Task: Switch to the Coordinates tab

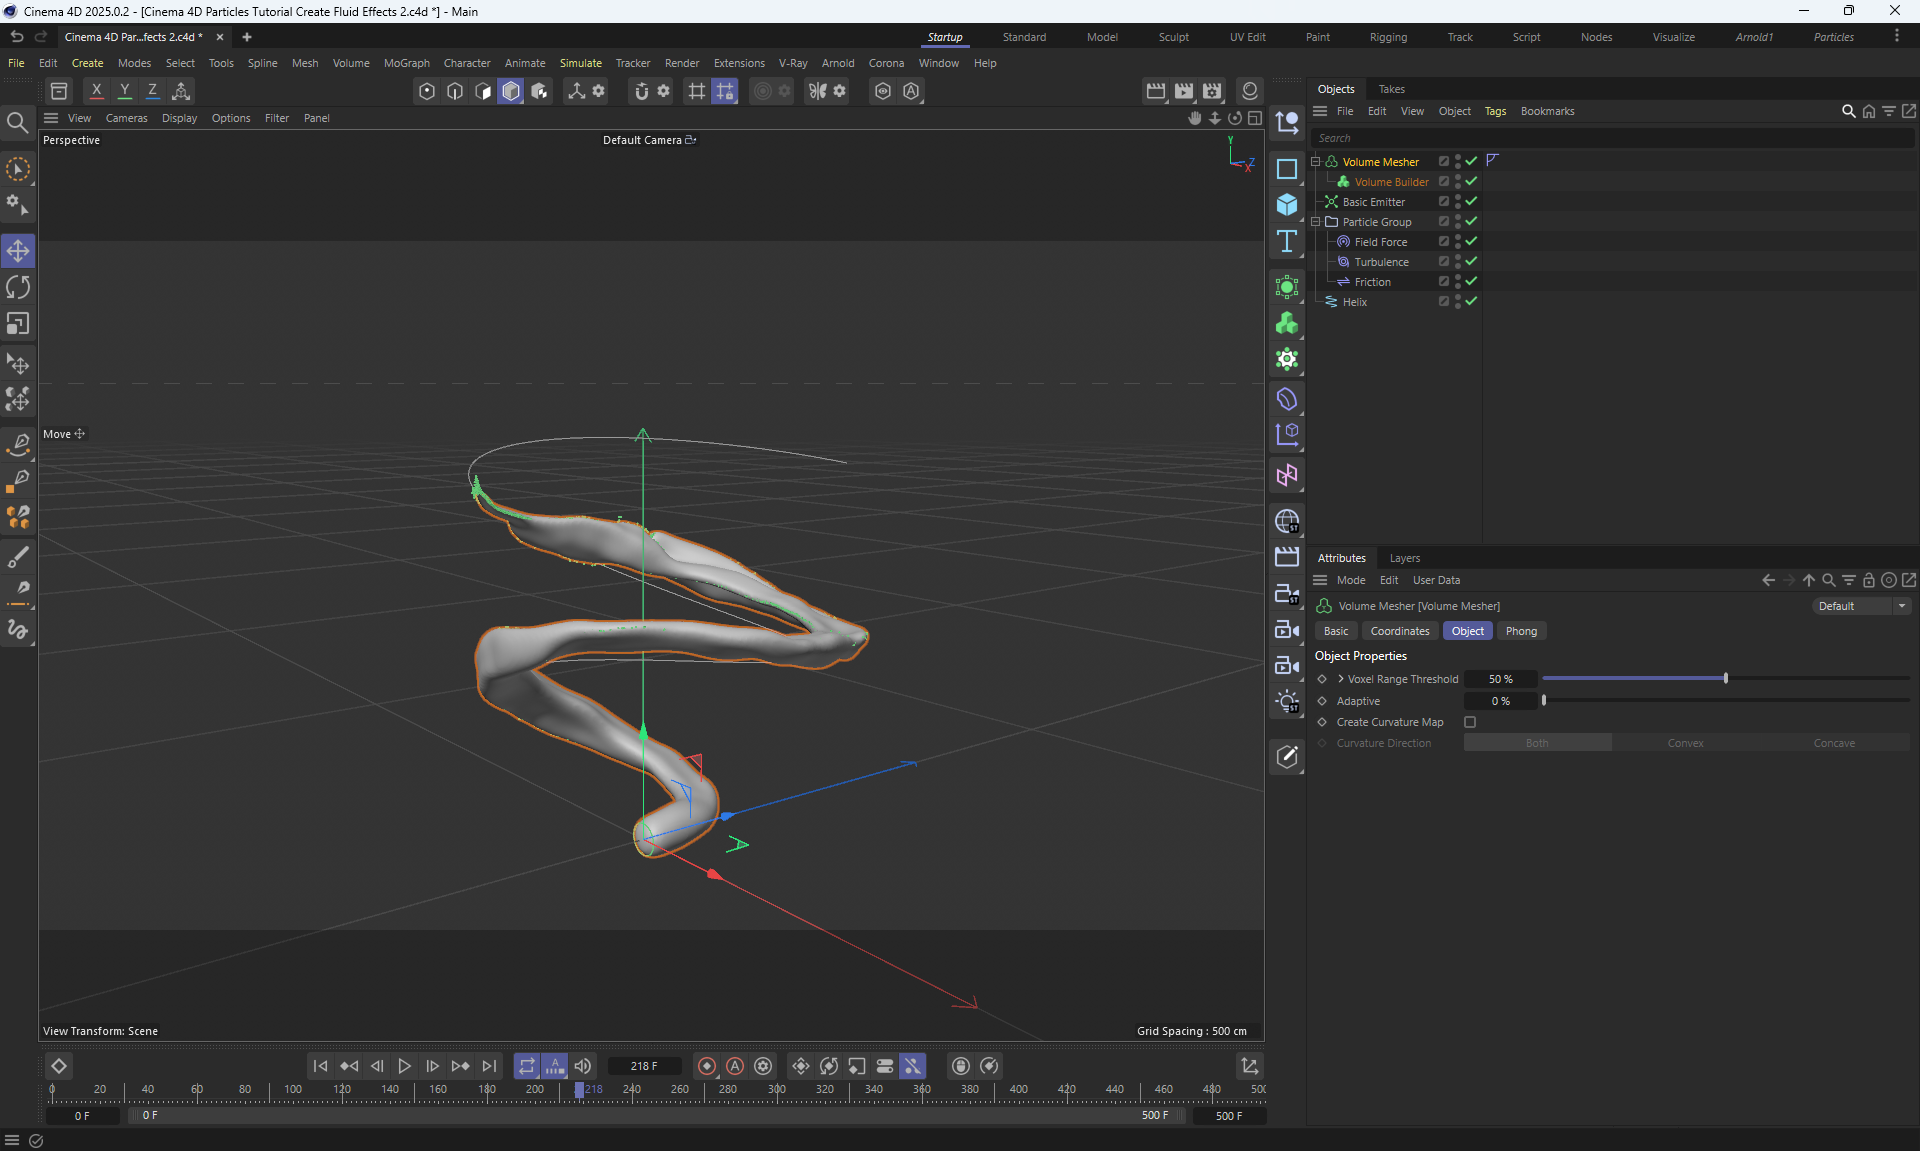Action: coord(1399,631)
